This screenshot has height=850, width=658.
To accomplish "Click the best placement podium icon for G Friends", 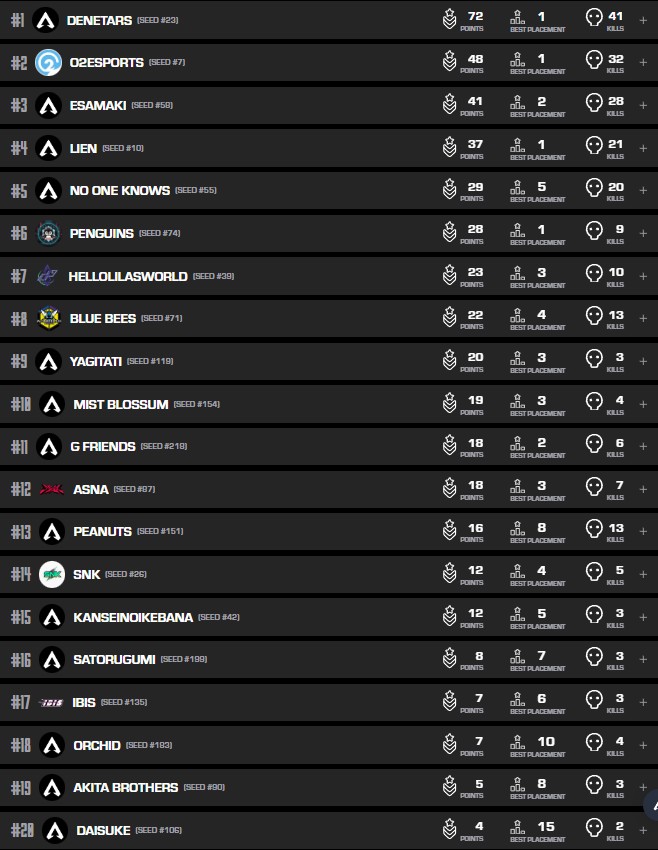I will point(517,447).
